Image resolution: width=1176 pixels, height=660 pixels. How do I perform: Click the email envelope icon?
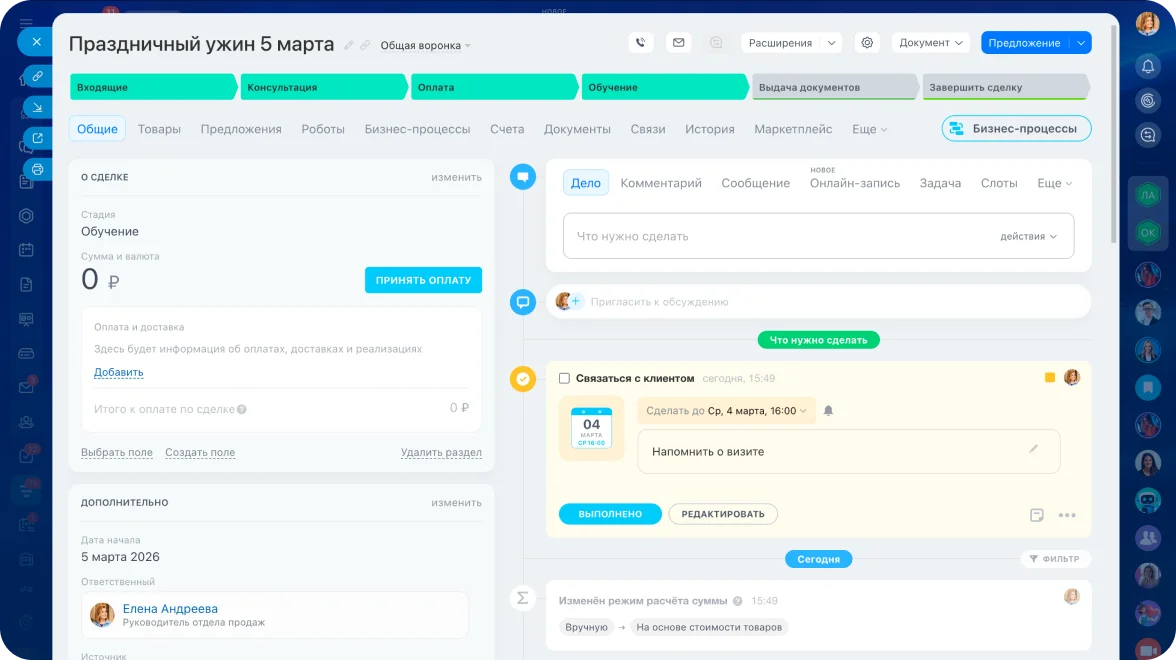click(679, 43)
